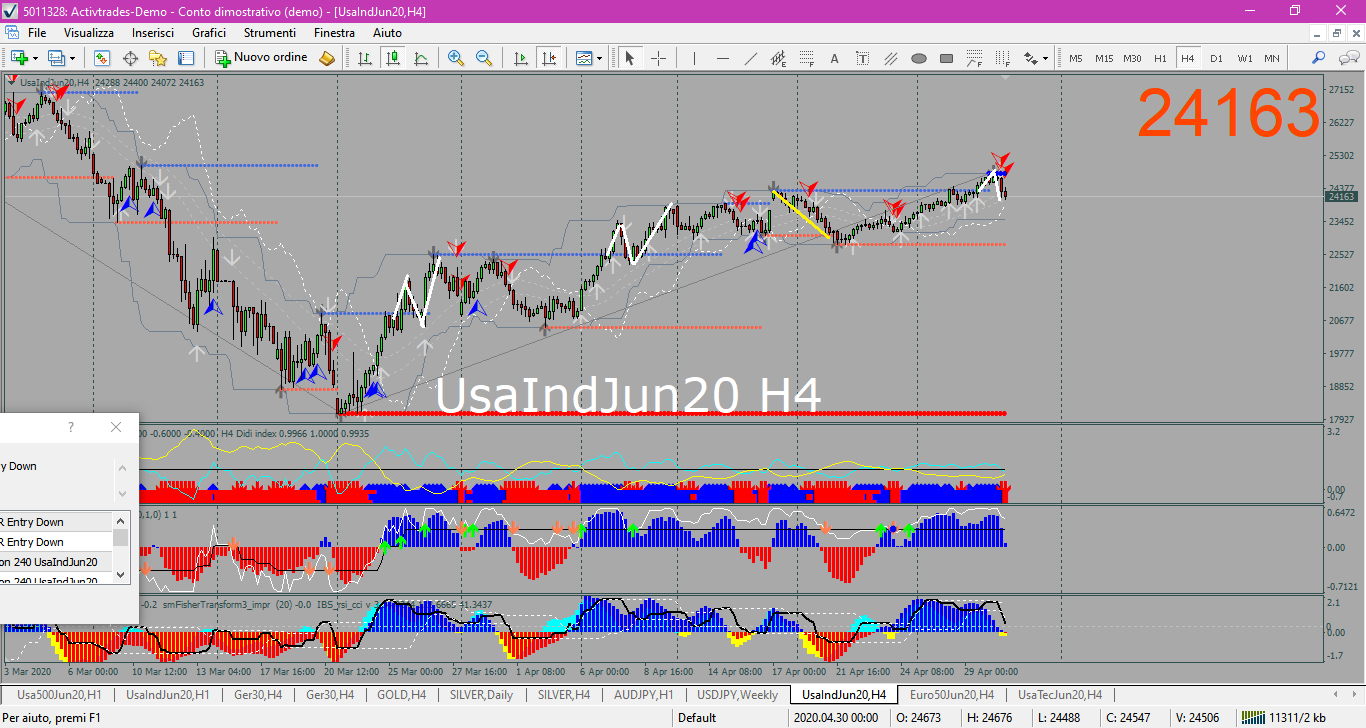Click the Default profile status text
The image size is (1366, 728).
click(x=697, y=717)
